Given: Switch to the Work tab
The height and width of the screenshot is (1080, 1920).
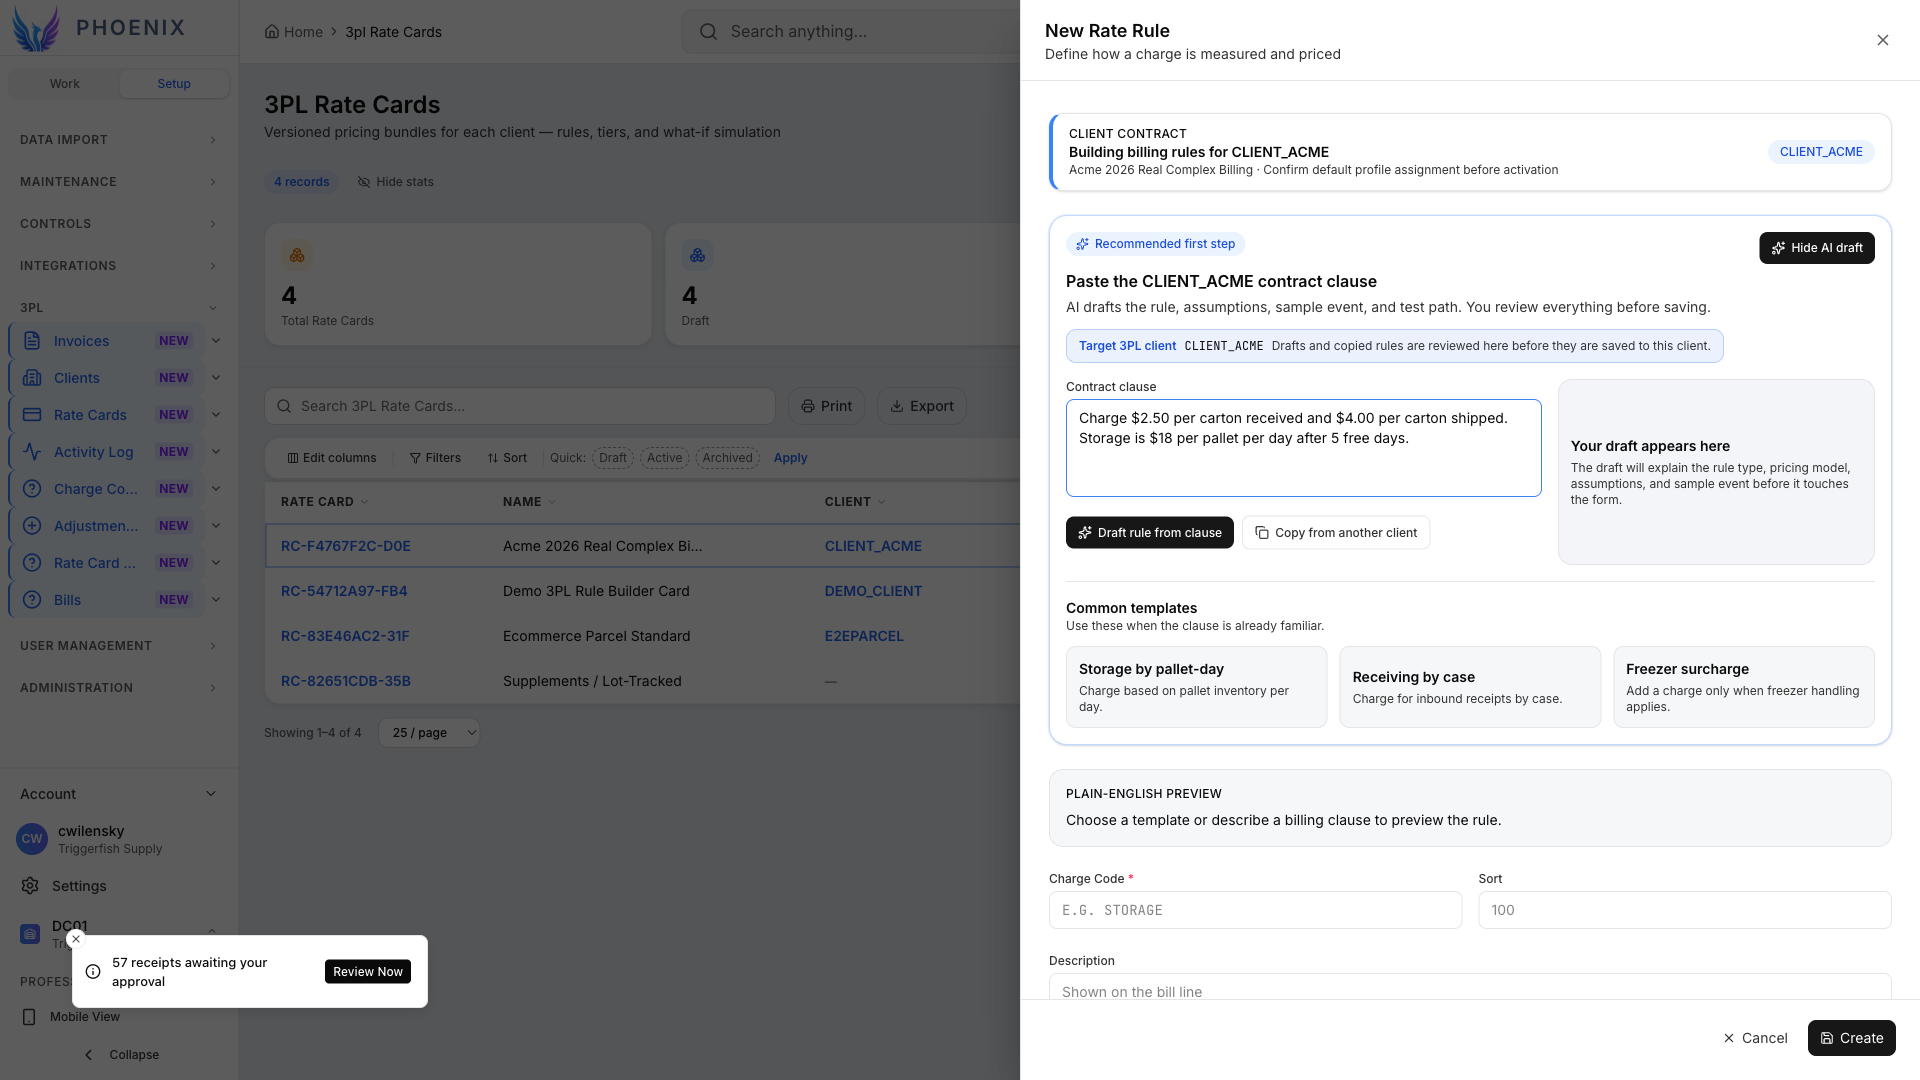Looking at the screenshot, I should tap(64, 84).
